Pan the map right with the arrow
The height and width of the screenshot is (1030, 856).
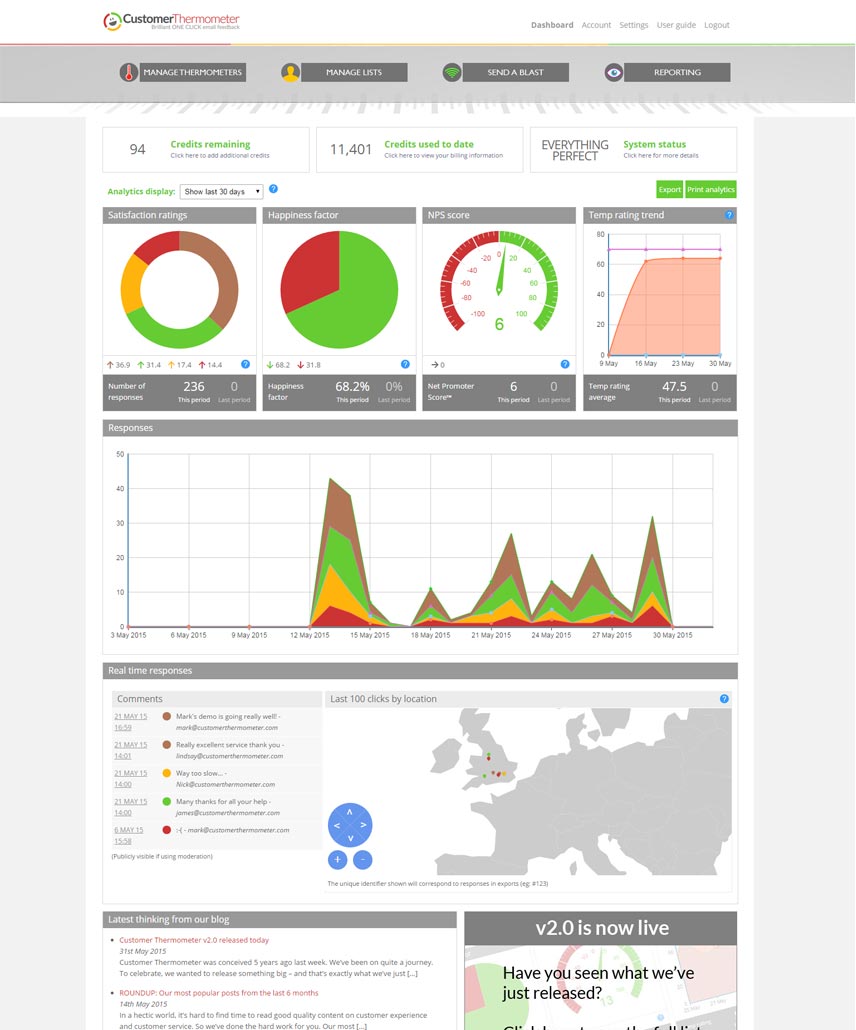coord(363,825)
